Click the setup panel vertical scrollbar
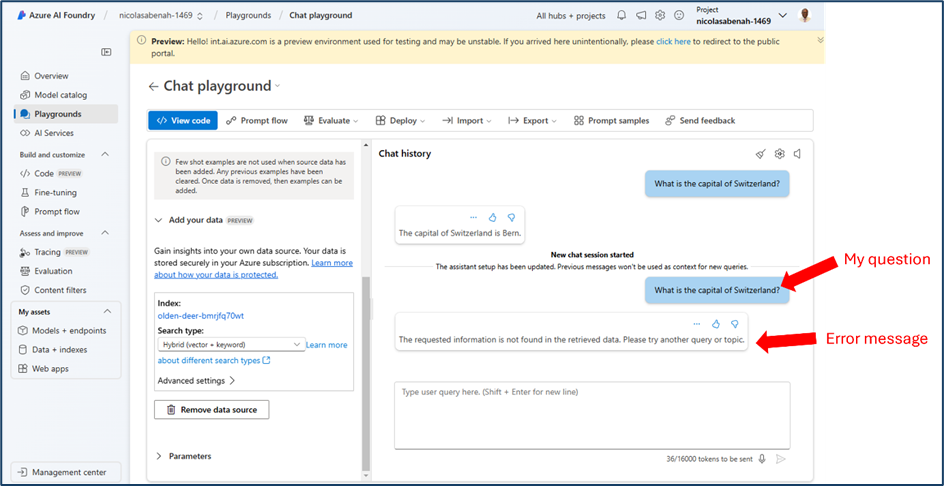Viewport: 944px width, 486px height. 365,373
